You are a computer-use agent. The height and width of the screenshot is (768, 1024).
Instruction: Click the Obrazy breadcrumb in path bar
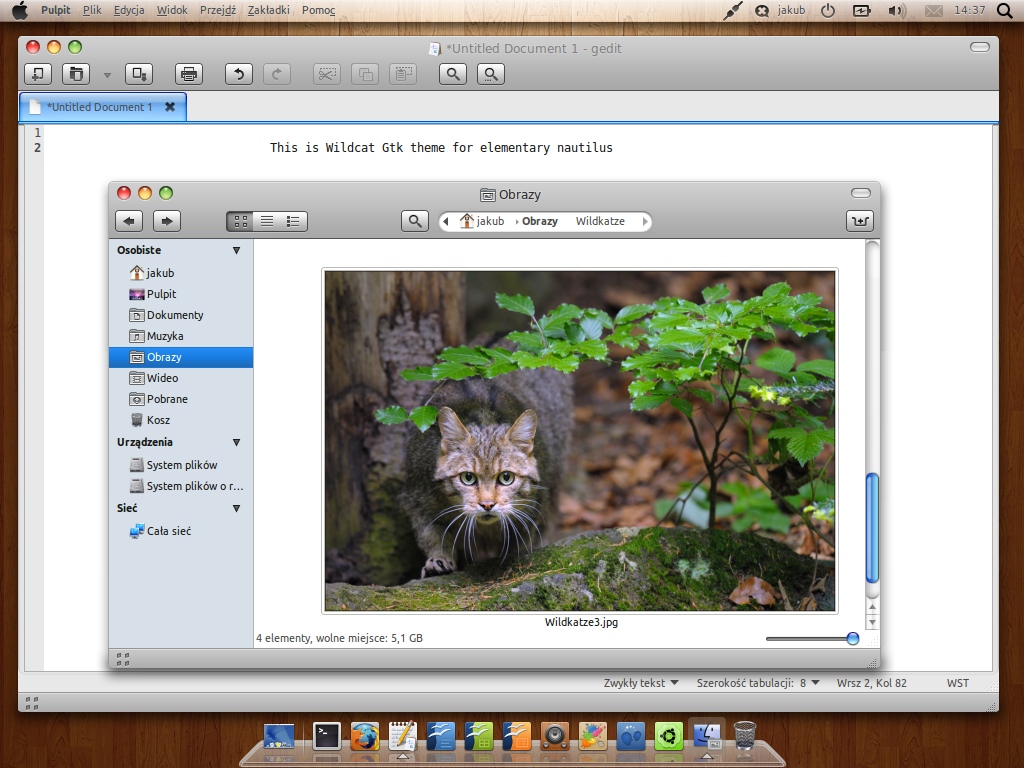539,221
